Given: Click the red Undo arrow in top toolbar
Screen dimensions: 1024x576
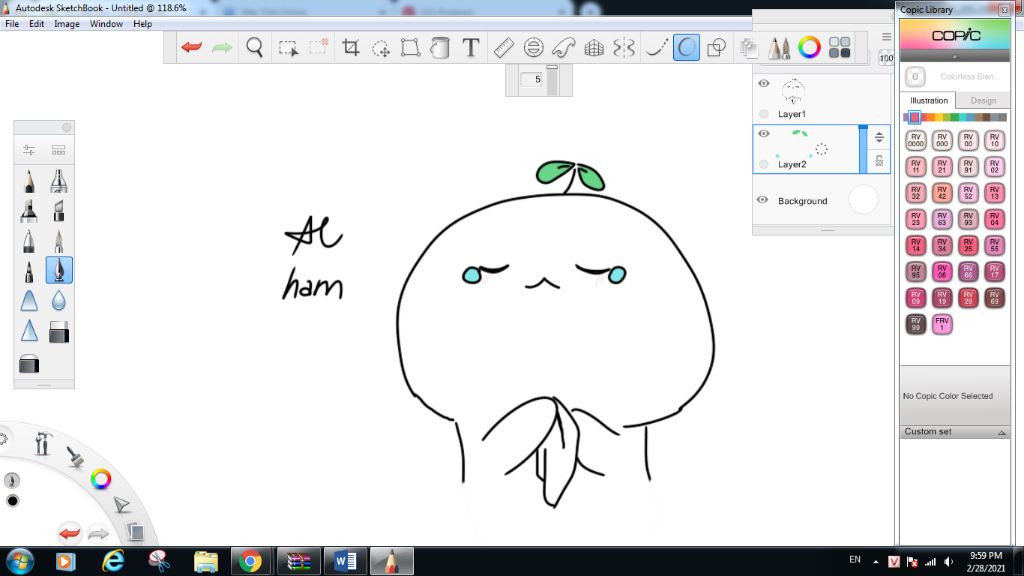Looking at the screenshot, I should point(191,47).
